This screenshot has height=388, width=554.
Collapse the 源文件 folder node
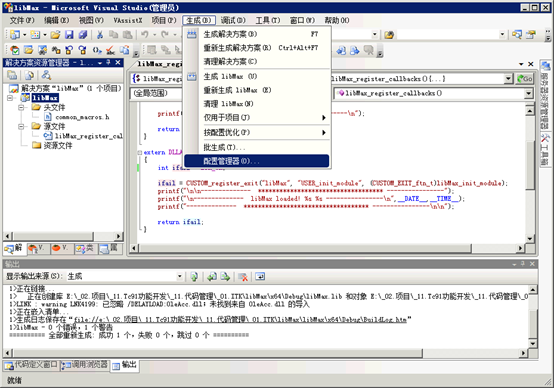21,126
